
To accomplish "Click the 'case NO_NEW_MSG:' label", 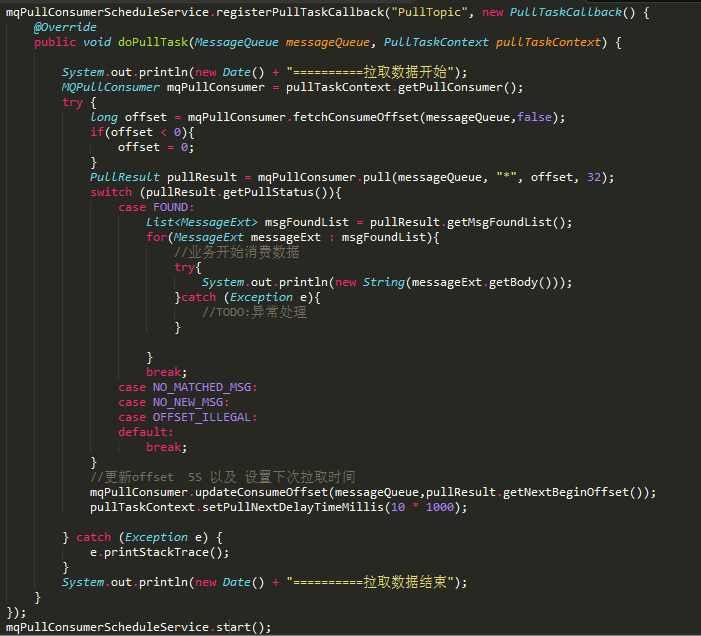I will (174, 402).
